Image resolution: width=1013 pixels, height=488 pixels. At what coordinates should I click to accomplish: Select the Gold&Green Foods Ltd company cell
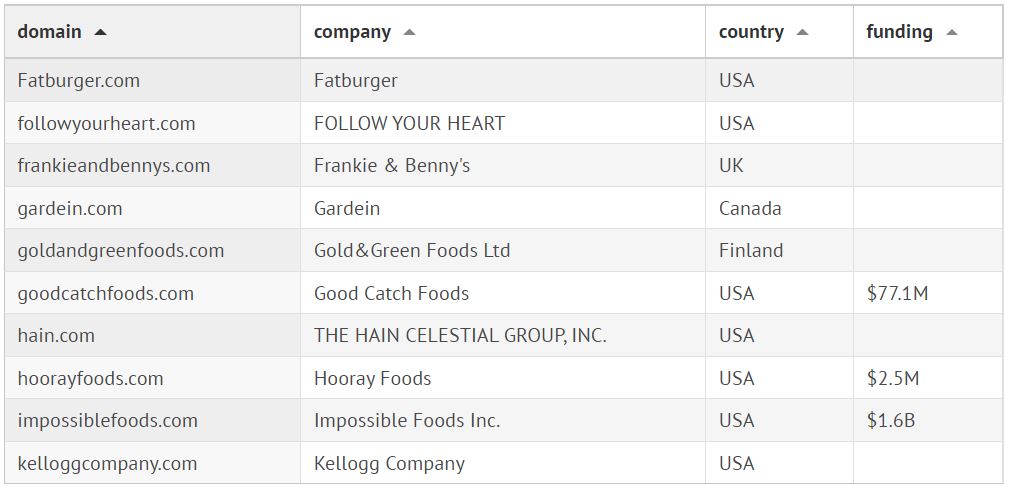click(x=412, y=250)
